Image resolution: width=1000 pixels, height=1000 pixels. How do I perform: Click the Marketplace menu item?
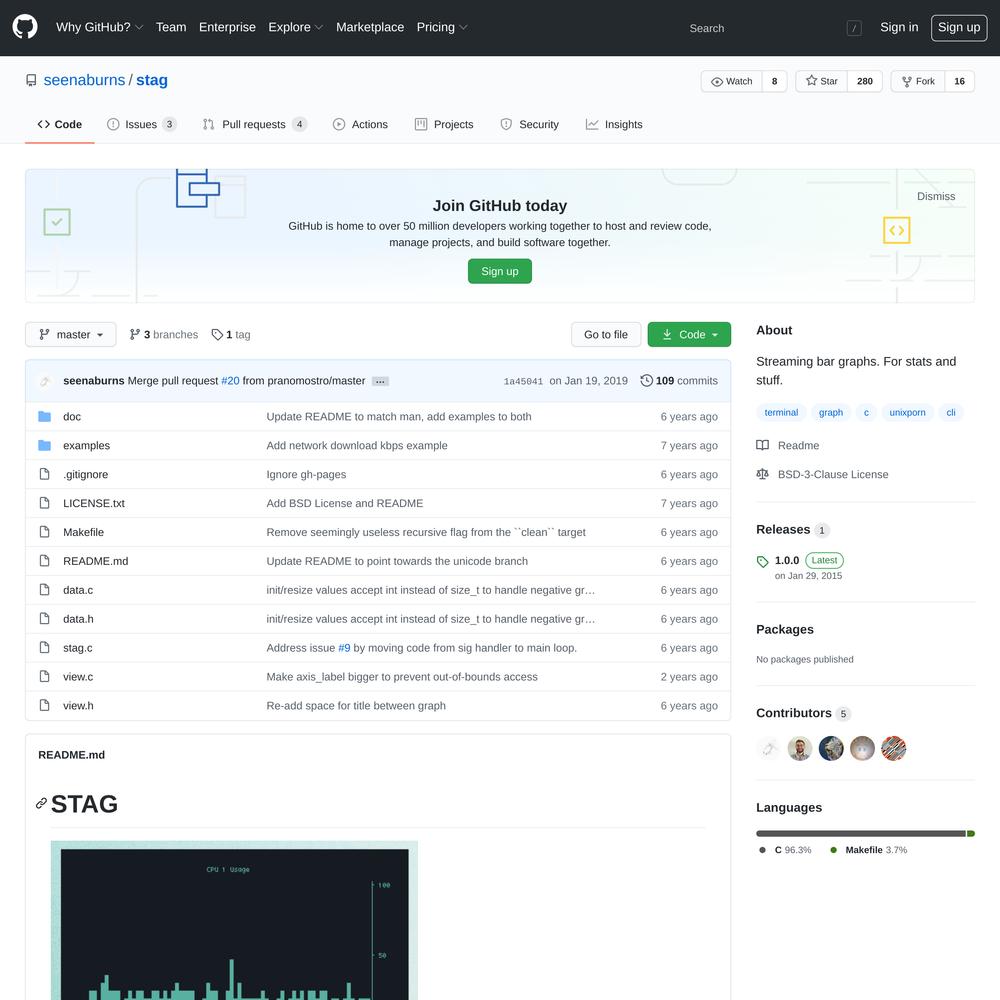coord(370,27)
